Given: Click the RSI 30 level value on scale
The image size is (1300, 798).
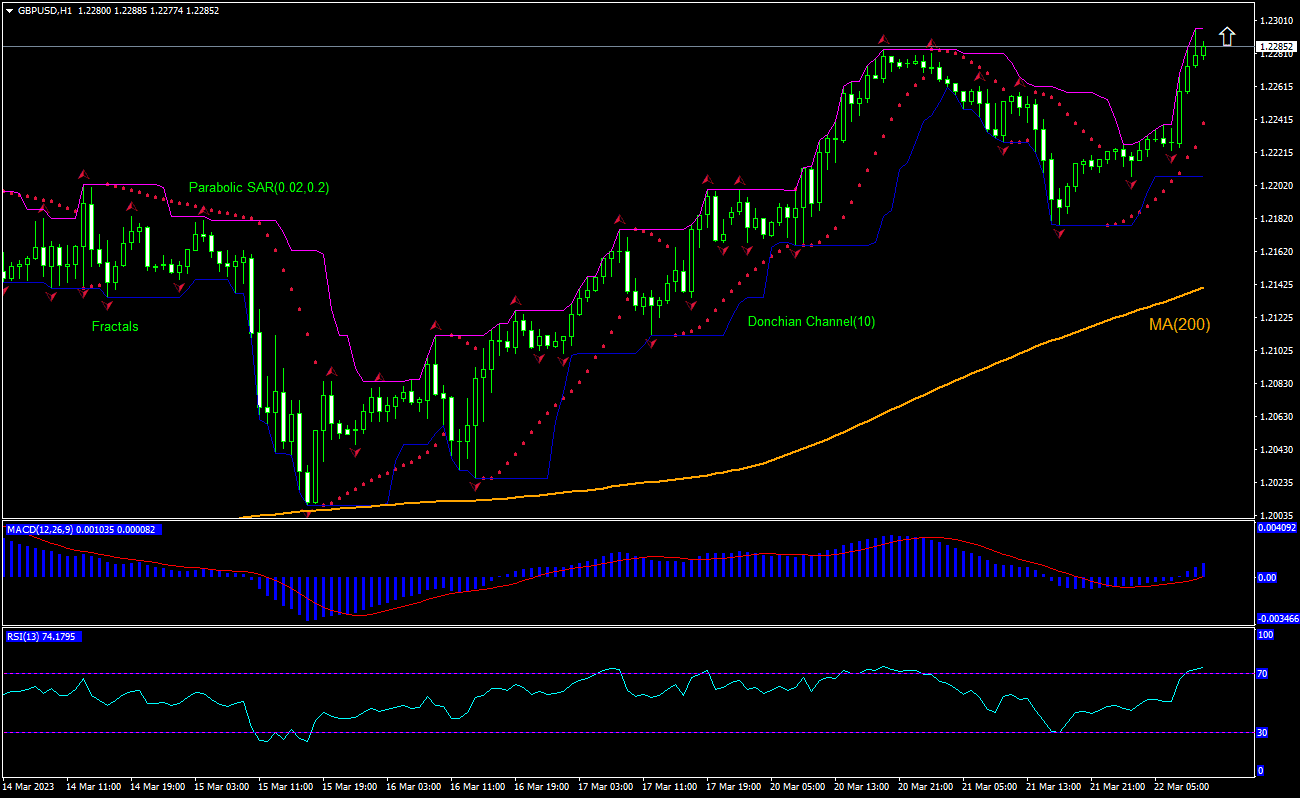Looking at the screenshot, I should (x=1262, y=733).
